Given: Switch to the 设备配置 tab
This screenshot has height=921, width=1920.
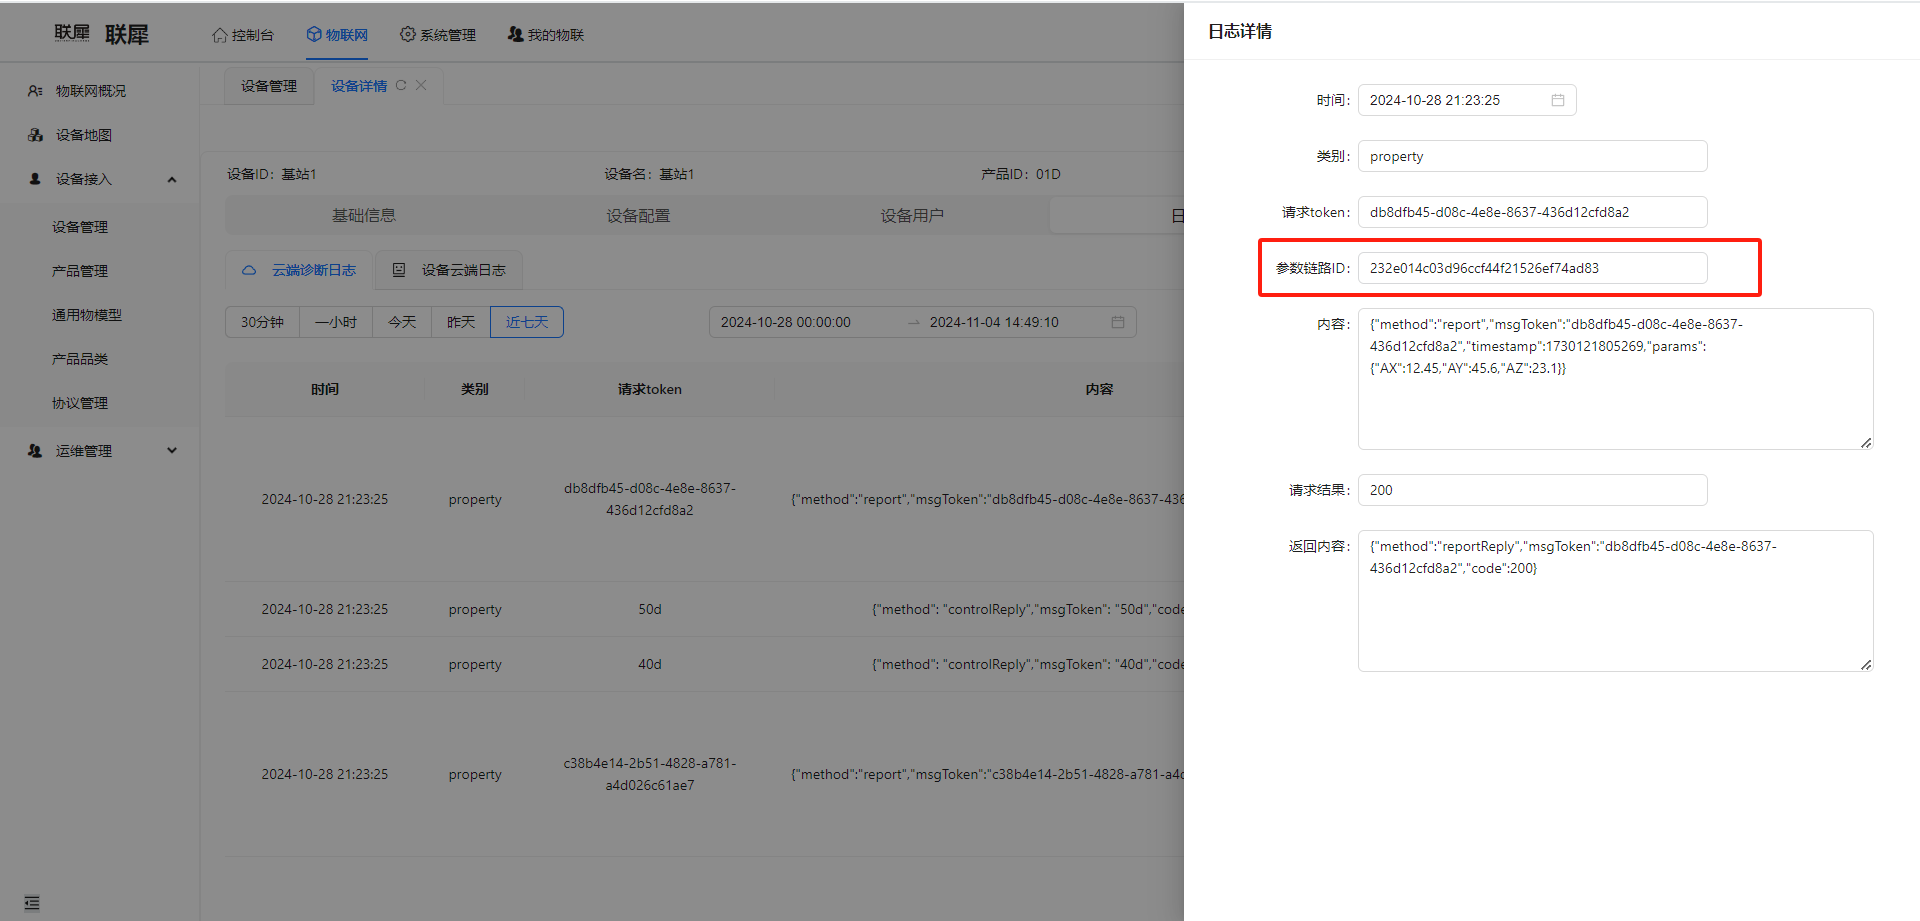Looking at the screenshot, I should (638, 216).
